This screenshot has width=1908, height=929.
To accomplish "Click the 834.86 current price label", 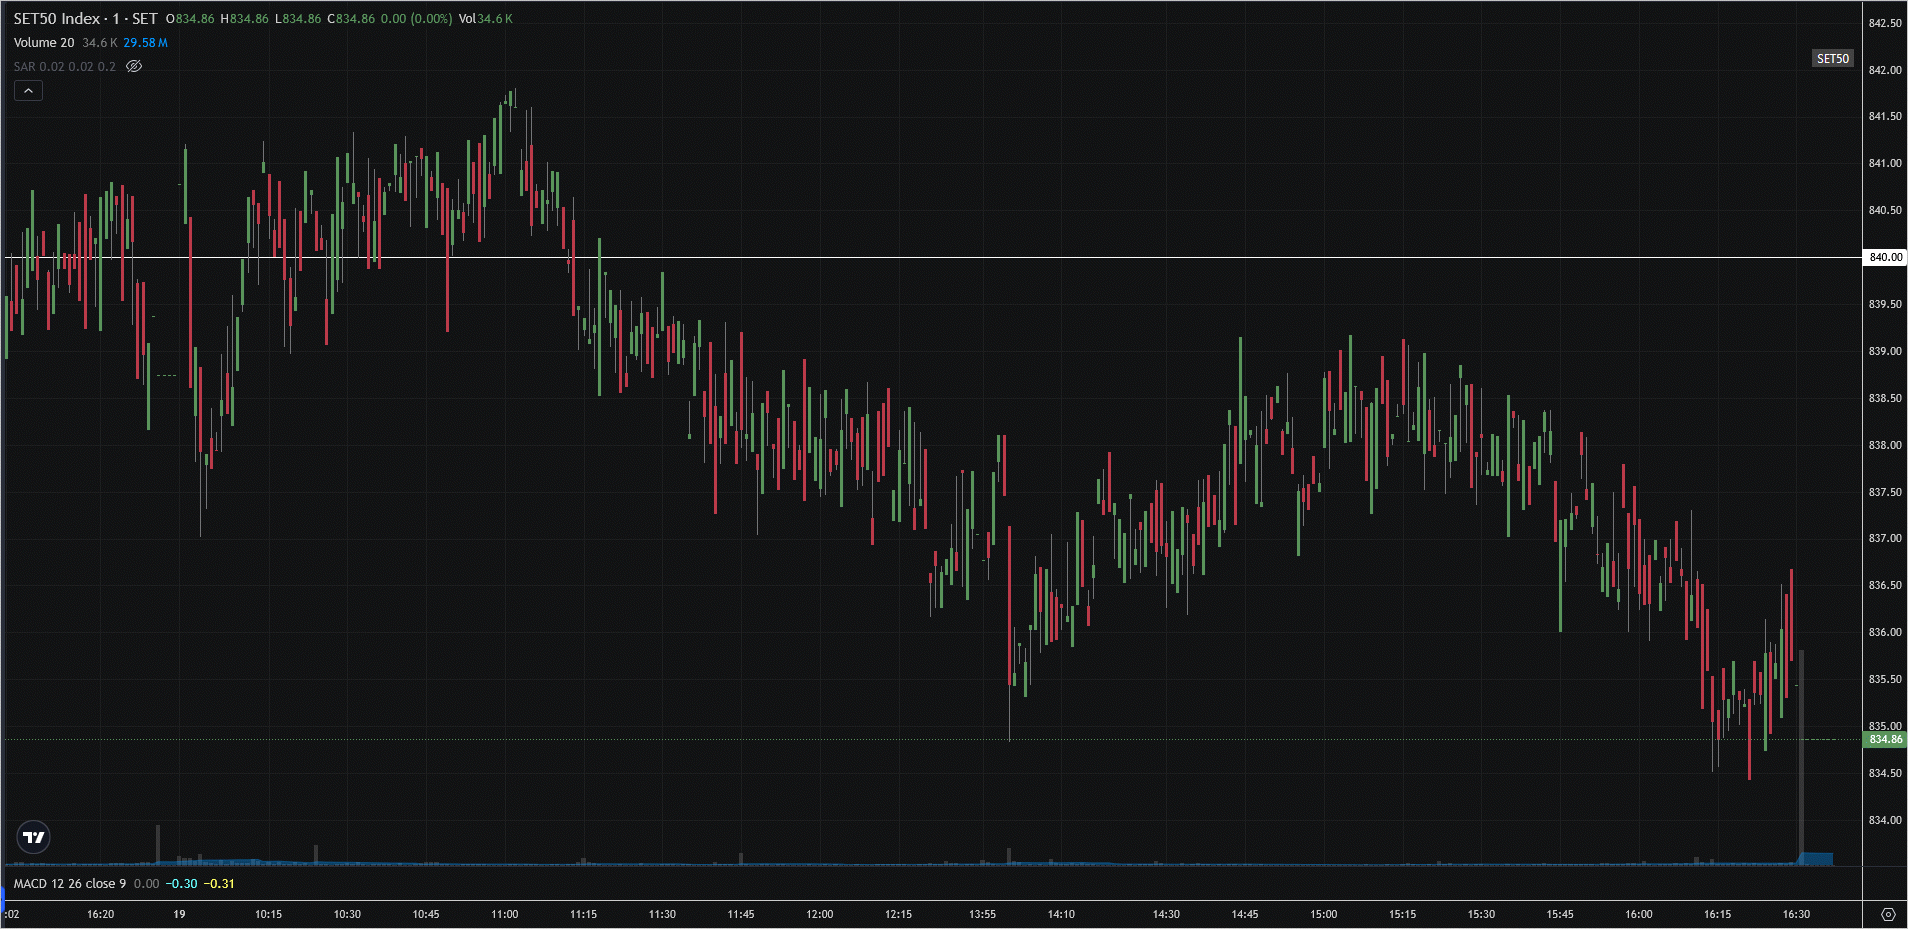I will [x=1885, y=739].
